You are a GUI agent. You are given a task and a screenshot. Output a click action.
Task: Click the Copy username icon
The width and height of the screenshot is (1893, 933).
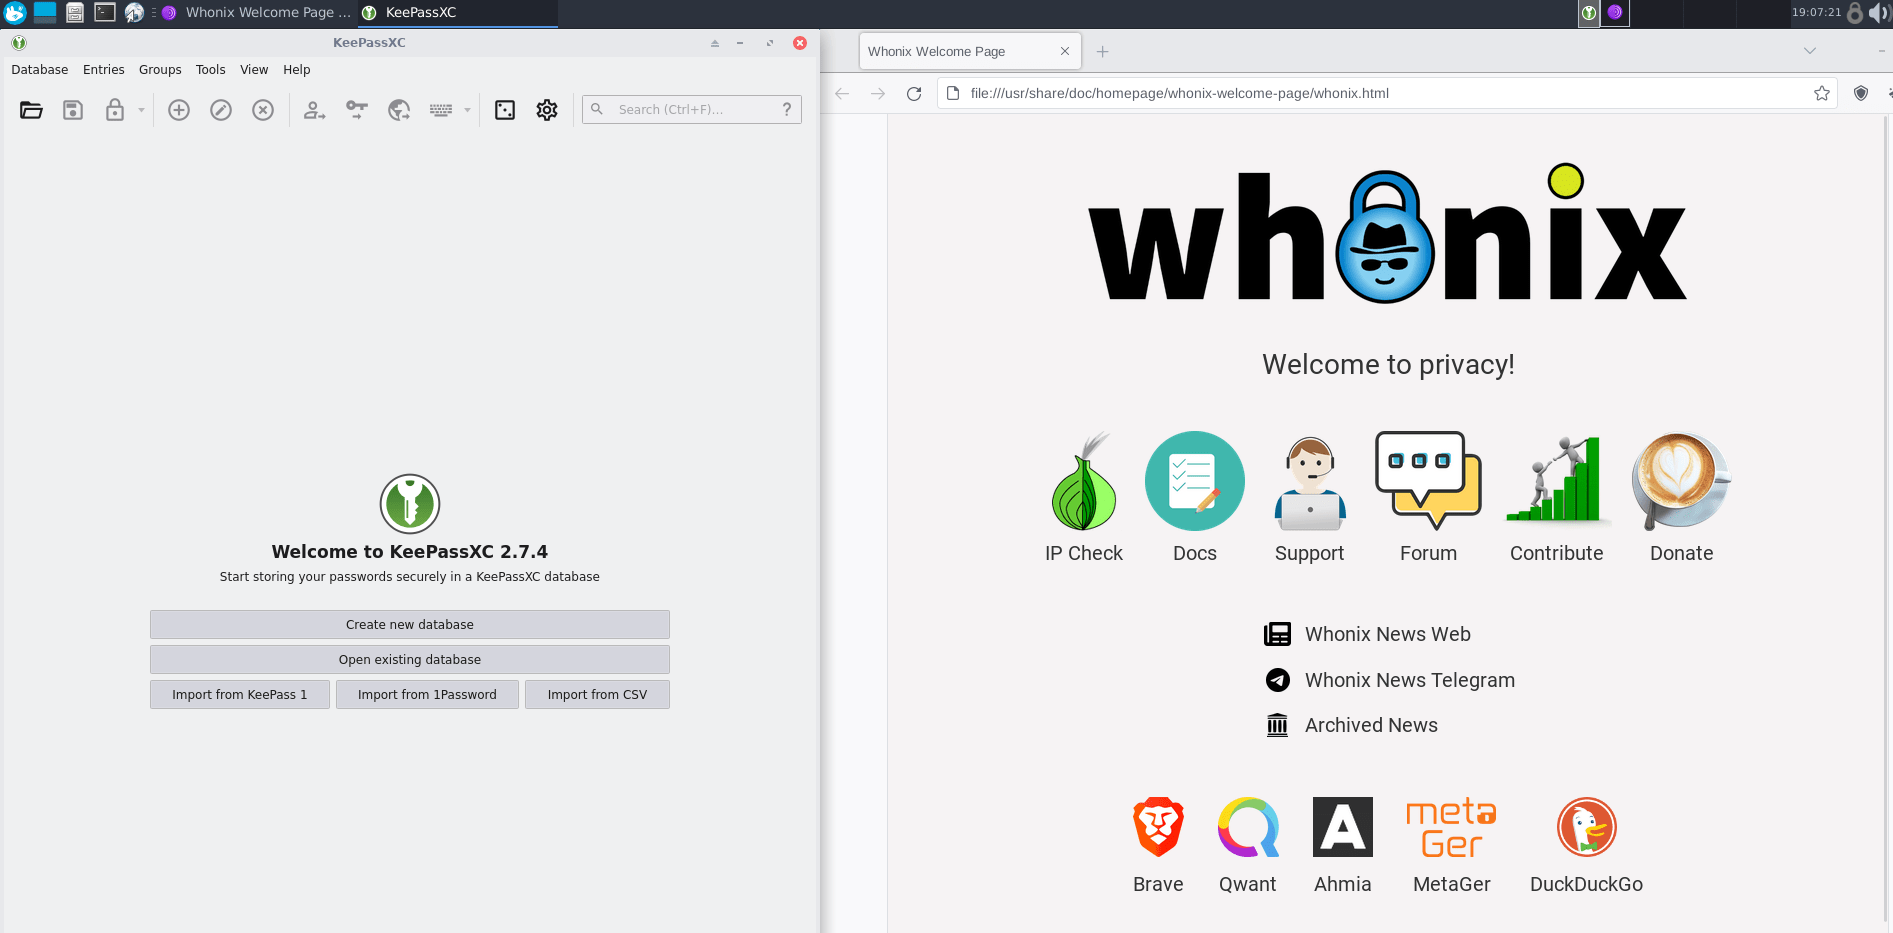(315, 110)
